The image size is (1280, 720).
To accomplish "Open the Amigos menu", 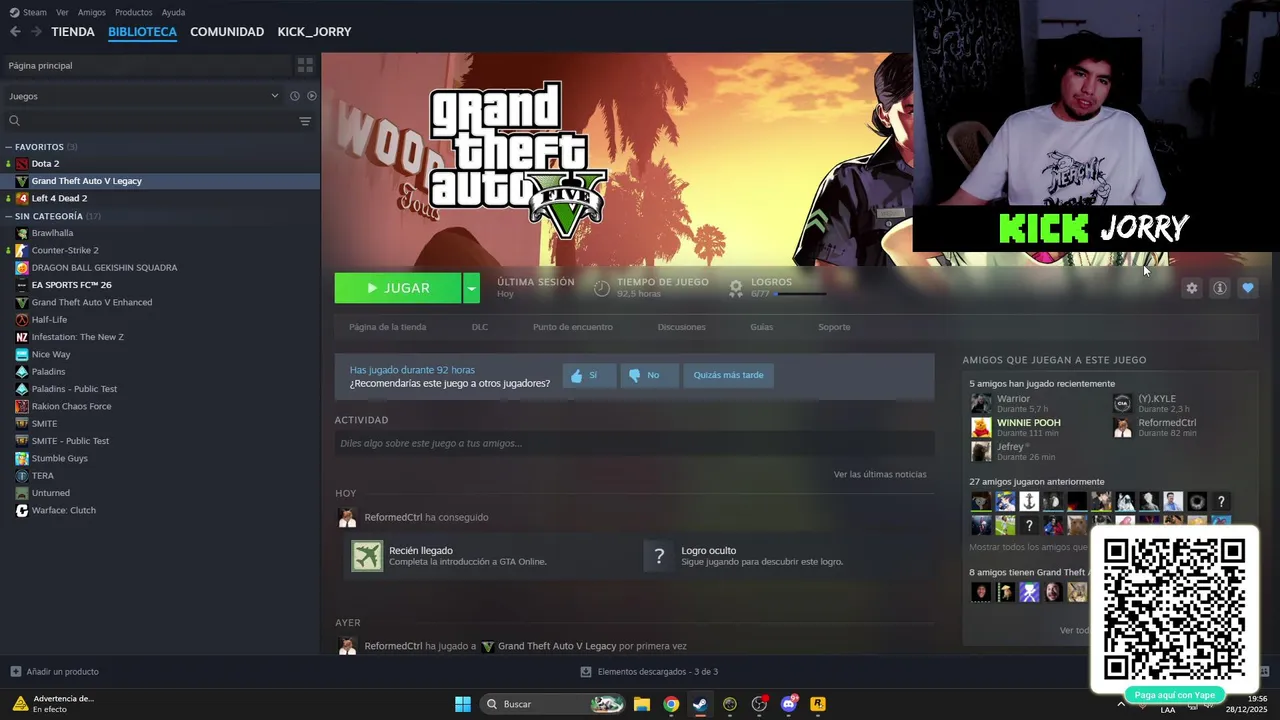I will point(92,12).
